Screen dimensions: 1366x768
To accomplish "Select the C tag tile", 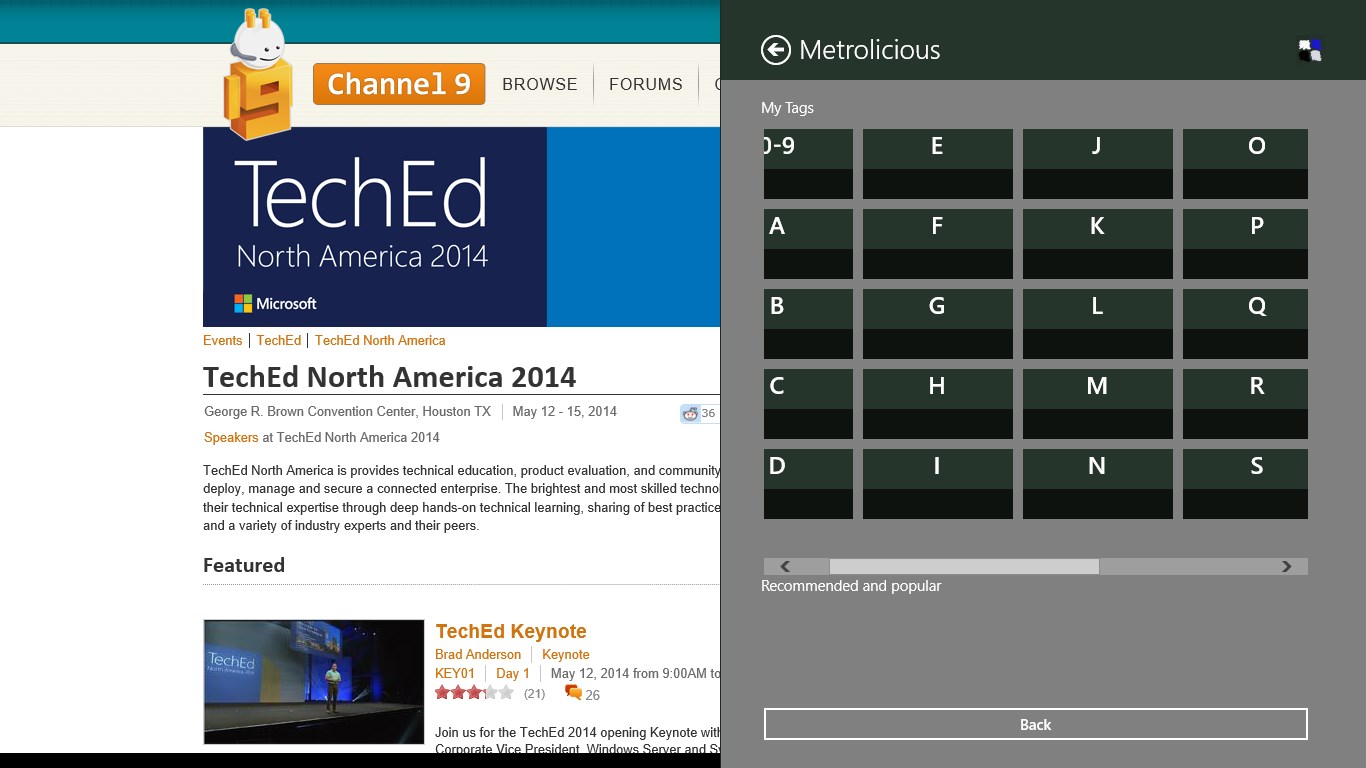I will tap(808, 404).
